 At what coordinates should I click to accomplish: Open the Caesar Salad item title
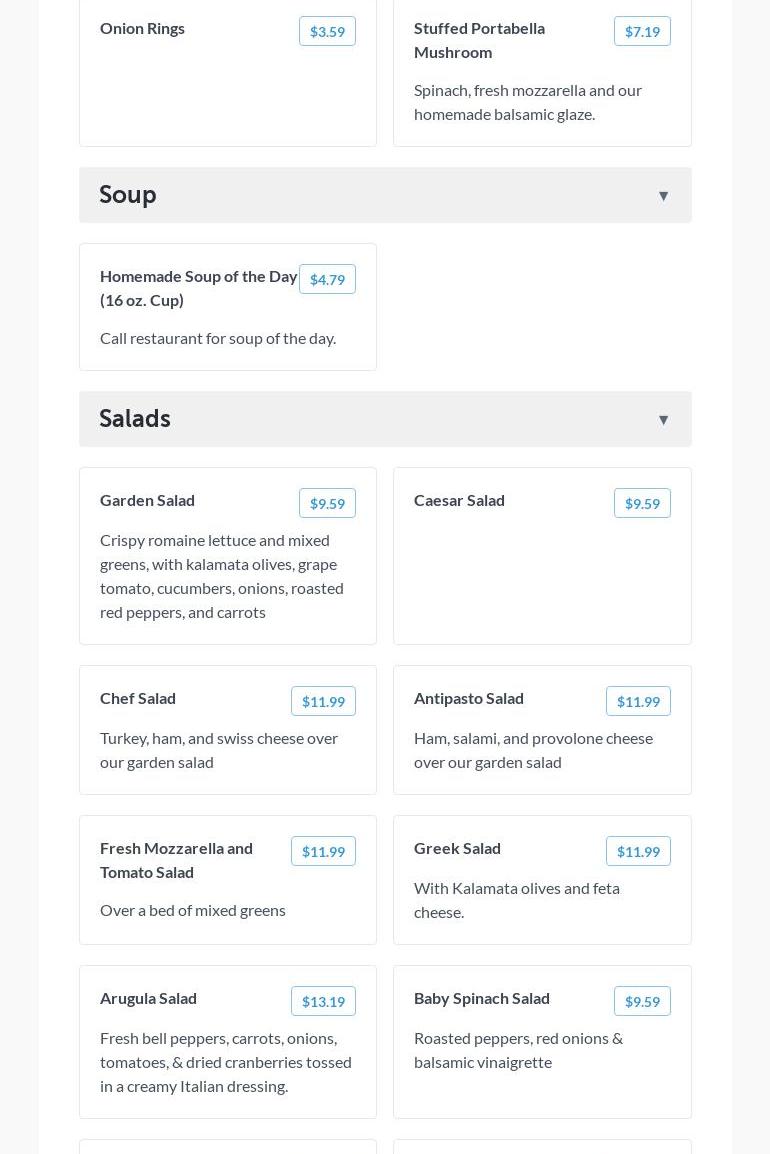point(459,500)
